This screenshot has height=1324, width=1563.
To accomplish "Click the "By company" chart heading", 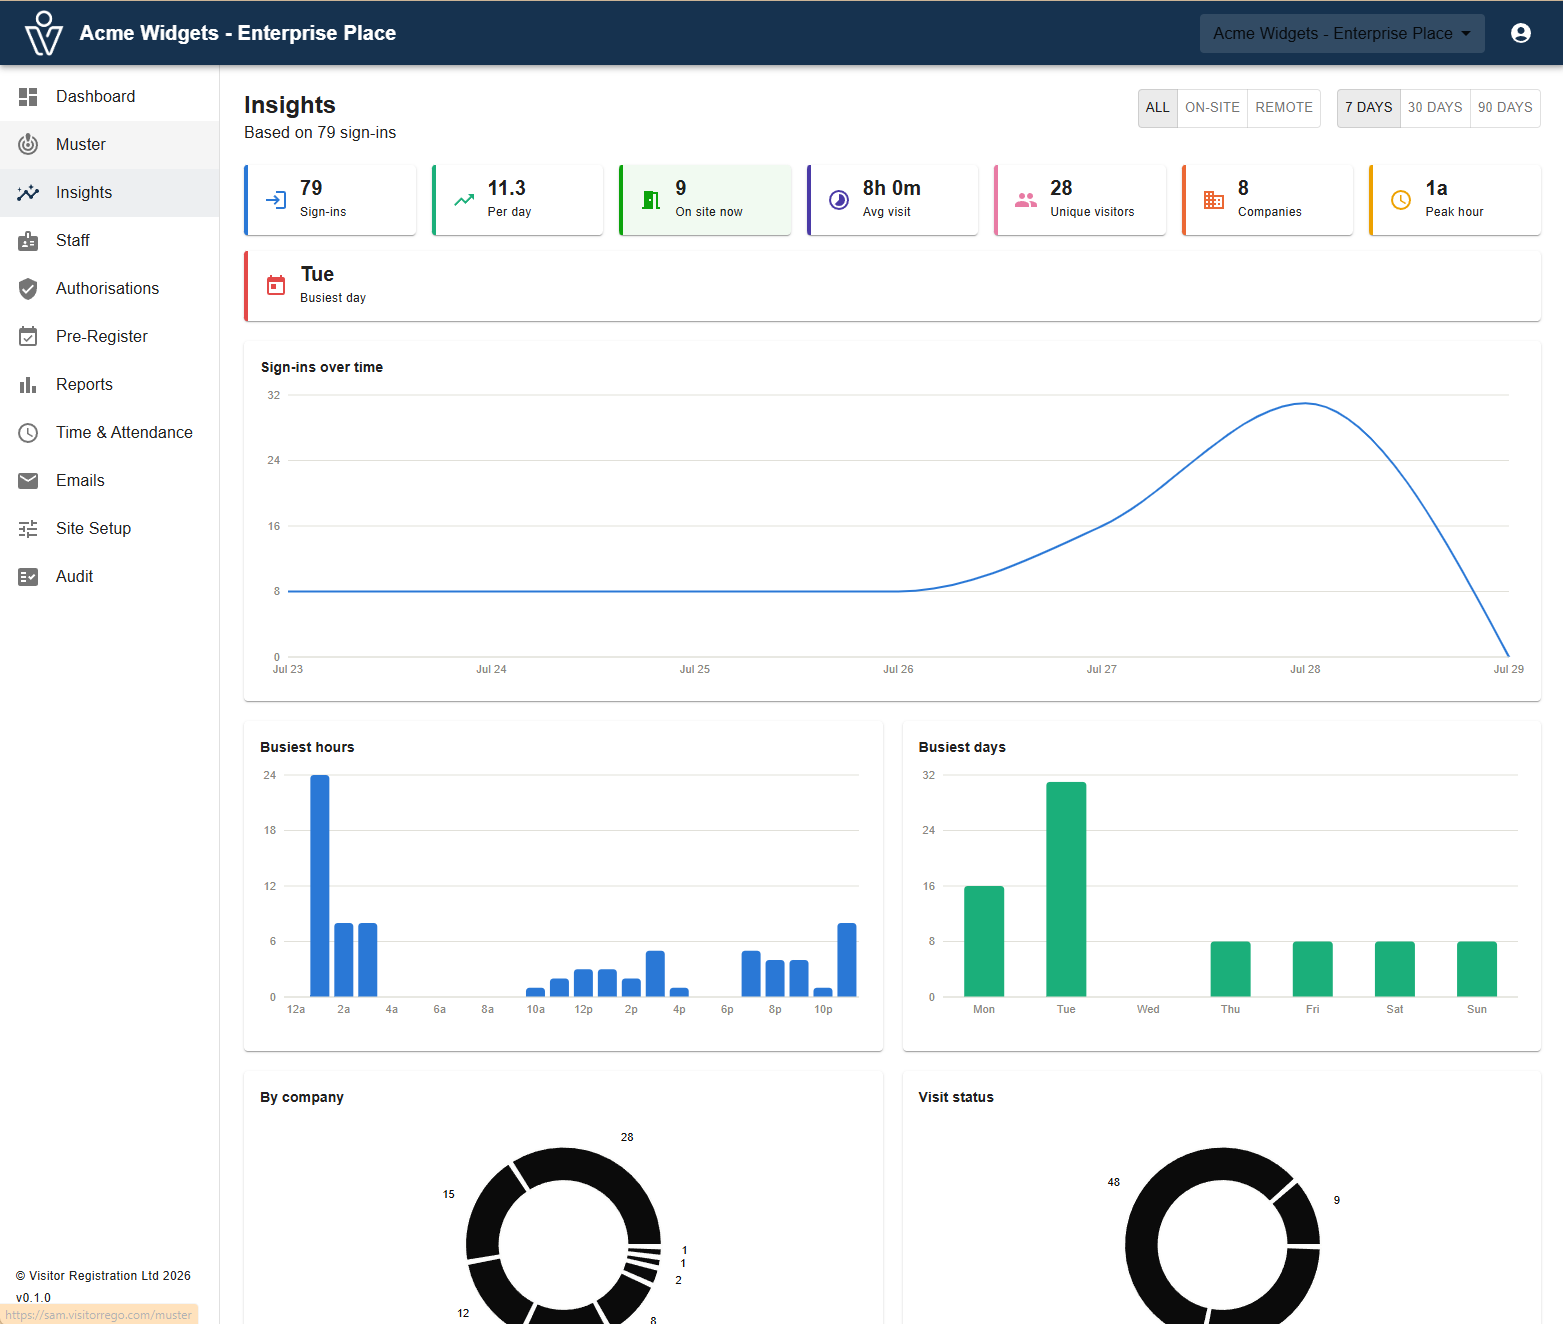I will coord(302,1097).
